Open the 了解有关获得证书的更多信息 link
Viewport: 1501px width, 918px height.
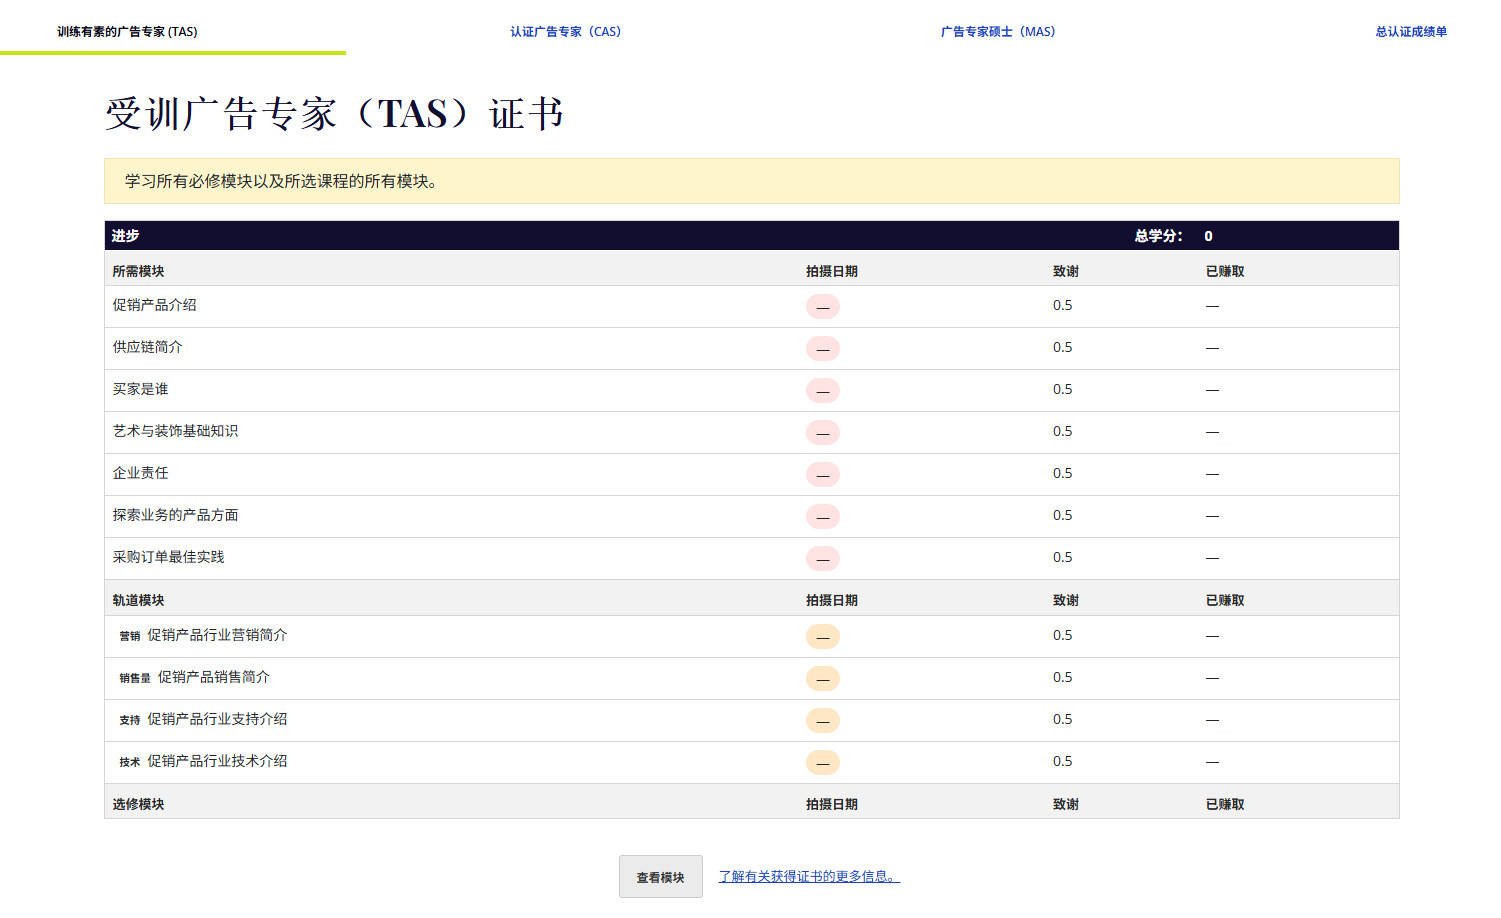809,877
